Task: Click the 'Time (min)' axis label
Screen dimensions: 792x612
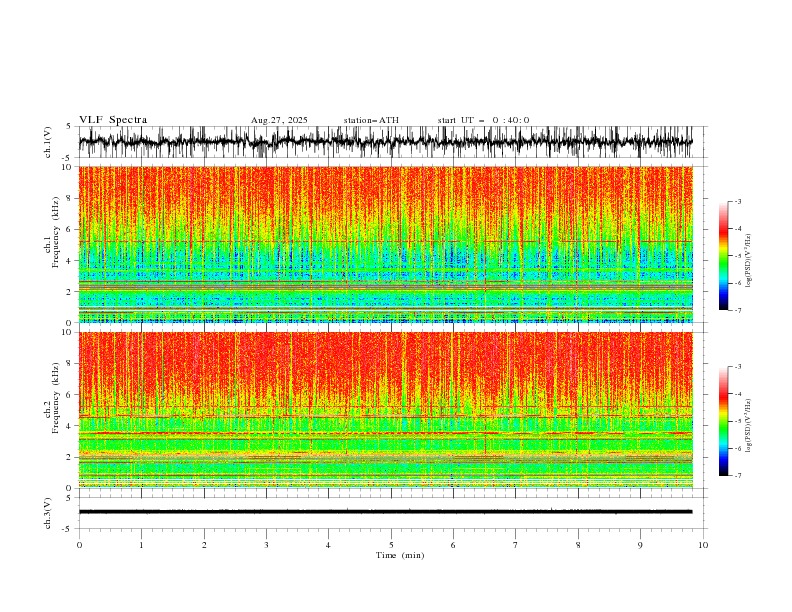Action: point(400,555)
